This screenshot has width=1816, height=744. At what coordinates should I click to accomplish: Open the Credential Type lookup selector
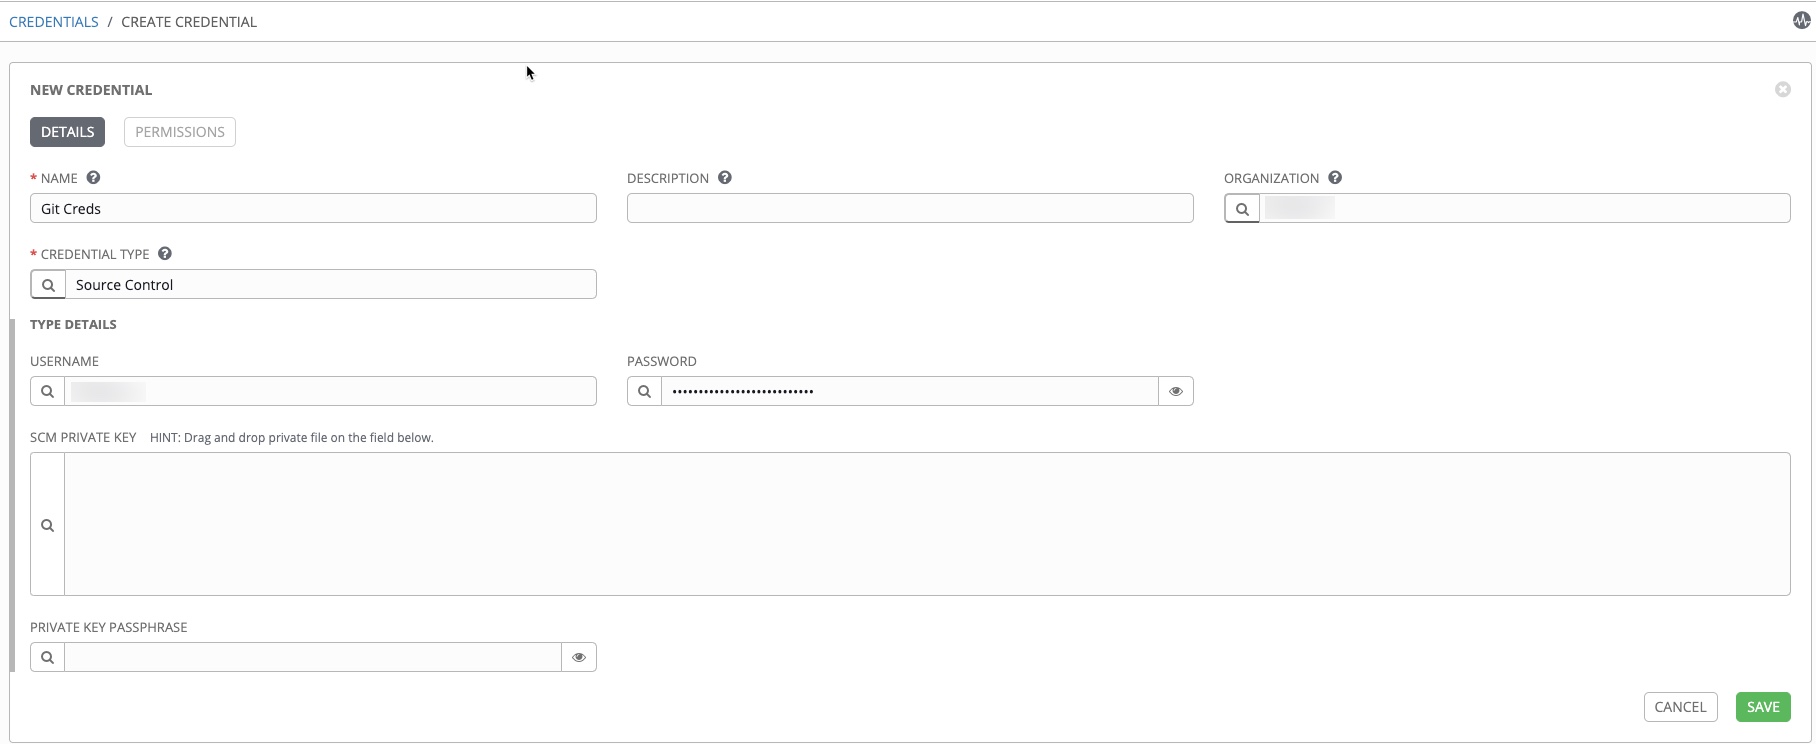(x=48, y=285)
